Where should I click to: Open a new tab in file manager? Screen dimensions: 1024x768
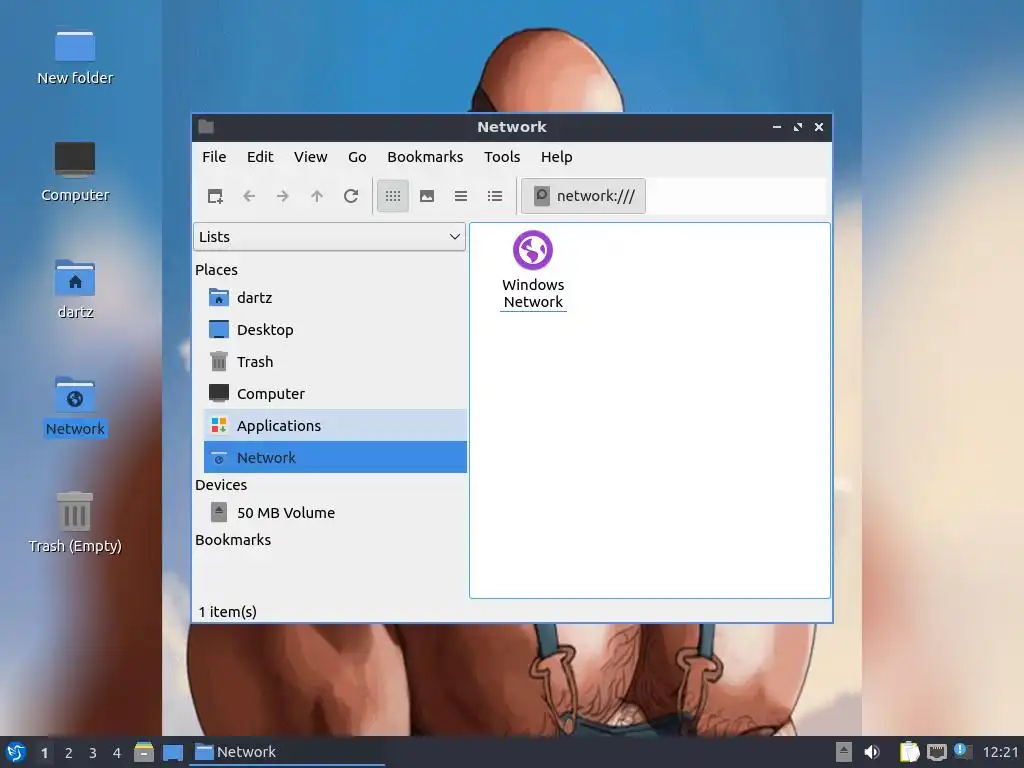pos(215,196)
